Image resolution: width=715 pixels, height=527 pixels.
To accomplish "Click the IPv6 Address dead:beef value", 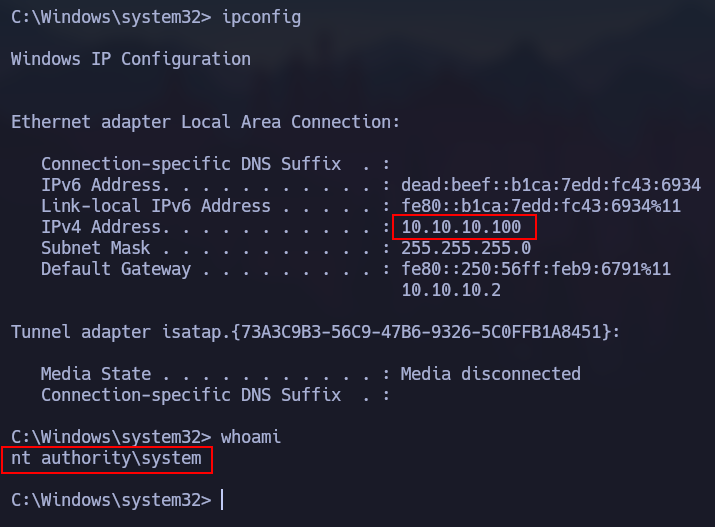I will (x=551, y=185).
